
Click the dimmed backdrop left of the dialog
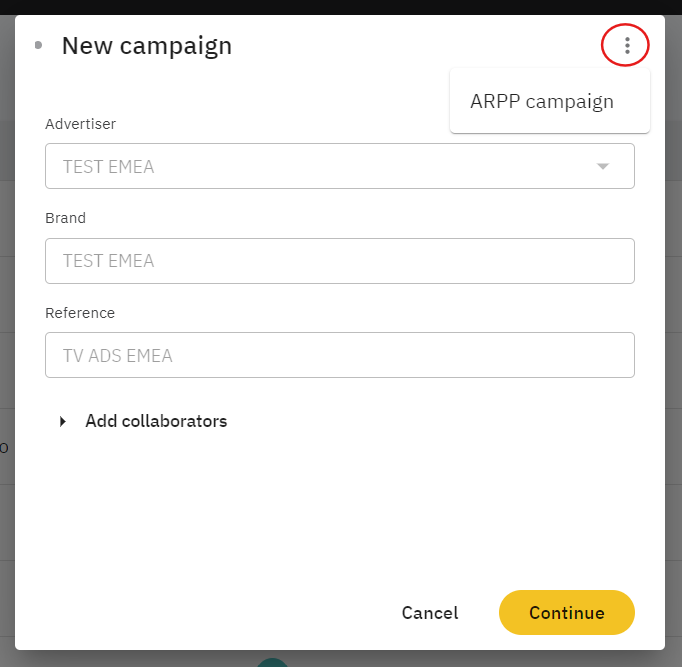pos(6,300)
